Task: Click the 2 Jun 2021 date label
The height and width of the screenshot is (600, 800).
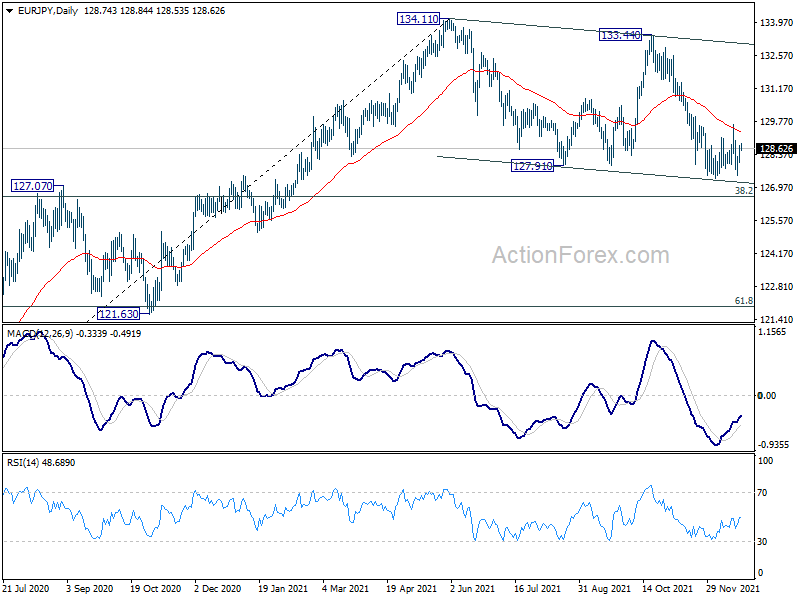Action: tap(472, 589)
